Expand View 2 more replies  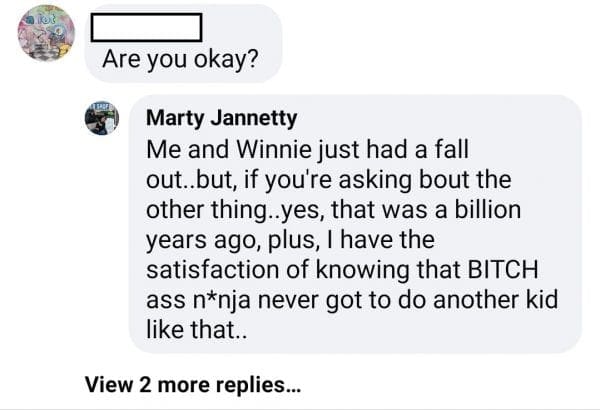193,382
